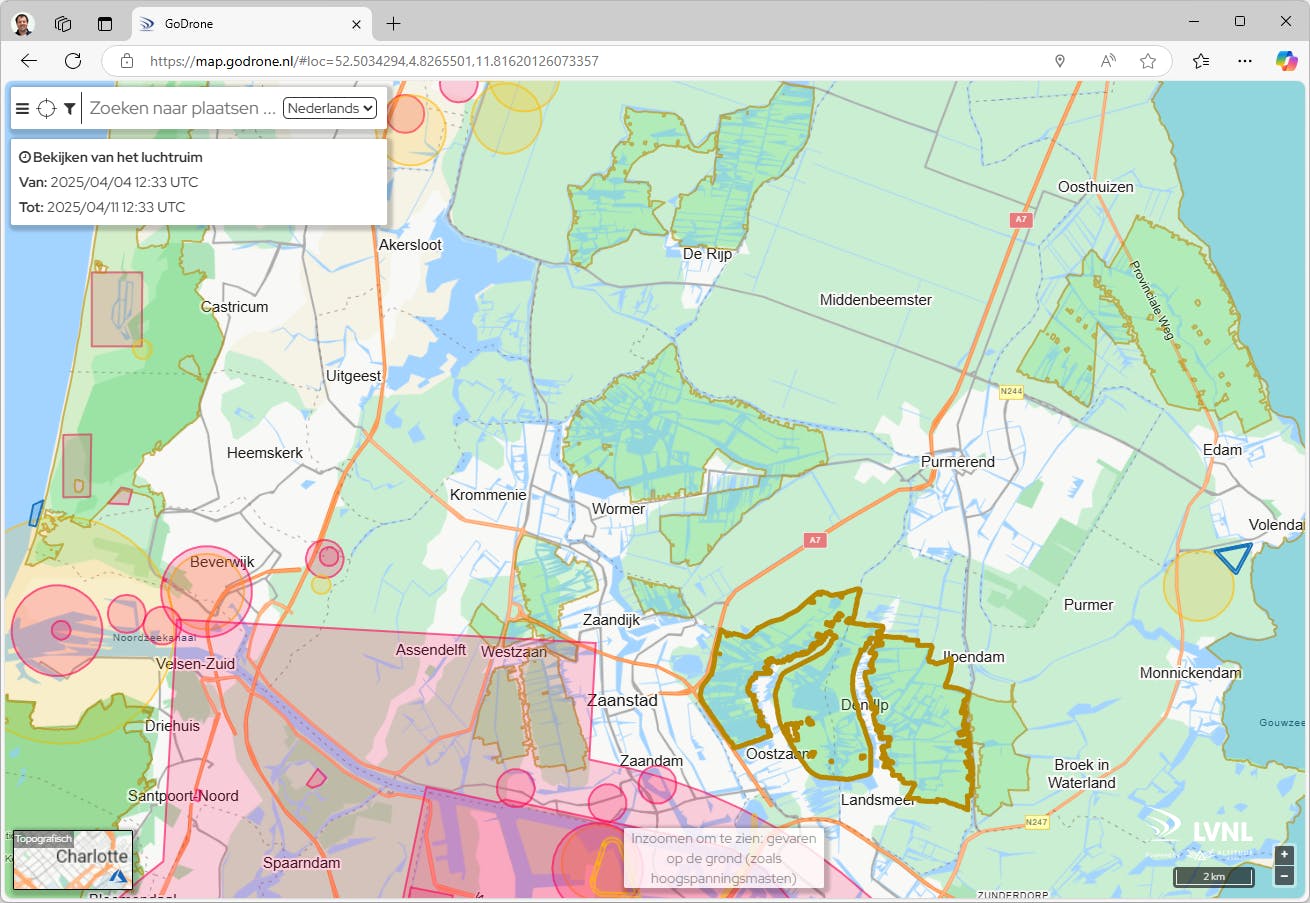Image resolution: width=1310 pixels, height=903 pixels.
Task: Click the N244 road shield
Action: [1010, 392]
